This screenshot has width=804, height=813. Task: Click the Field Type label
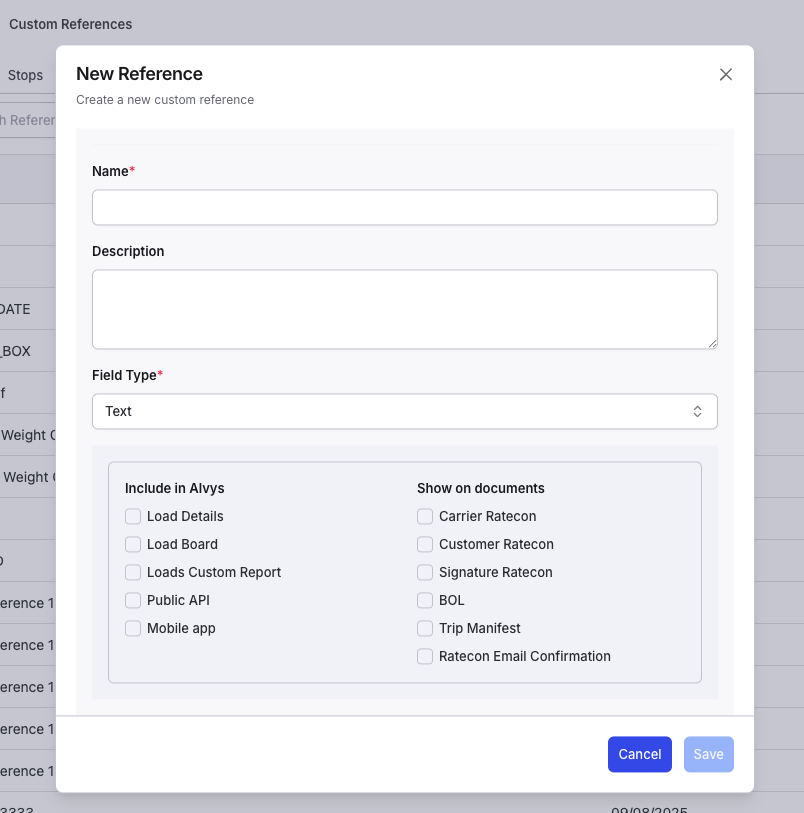tap(124, 375)
